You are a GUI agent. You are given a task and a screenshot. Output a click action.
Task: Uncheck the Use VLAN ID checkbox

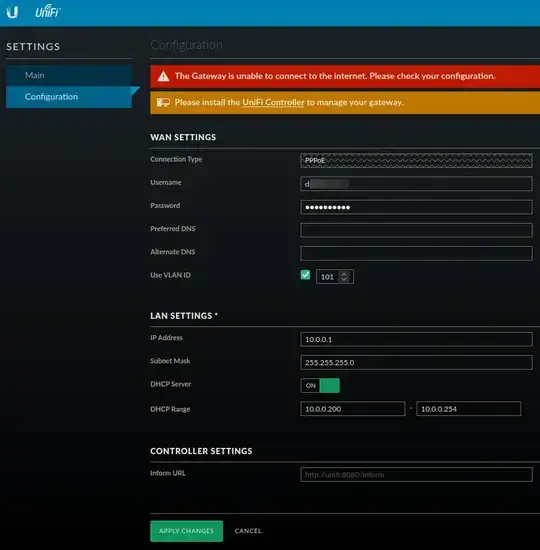tap(305, 275)
